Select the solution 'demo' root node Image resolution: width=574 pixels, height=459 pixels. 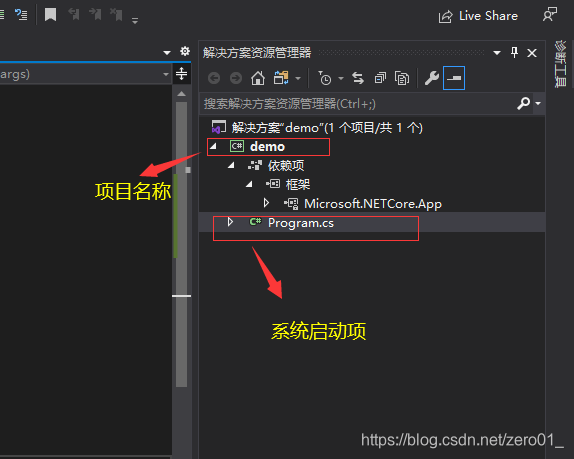[x=317, y=128]
